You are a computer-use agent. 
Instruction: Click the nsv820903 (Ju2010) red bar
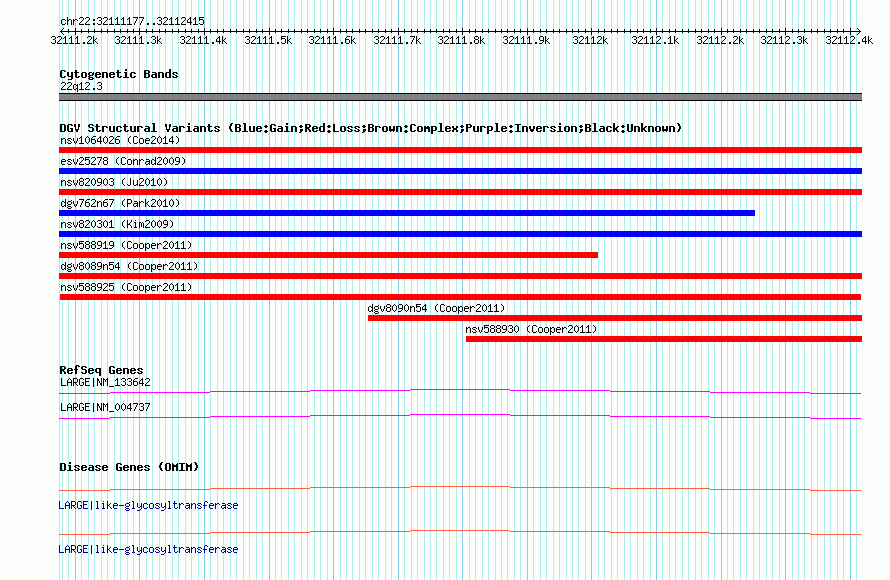tap(460, 192)
